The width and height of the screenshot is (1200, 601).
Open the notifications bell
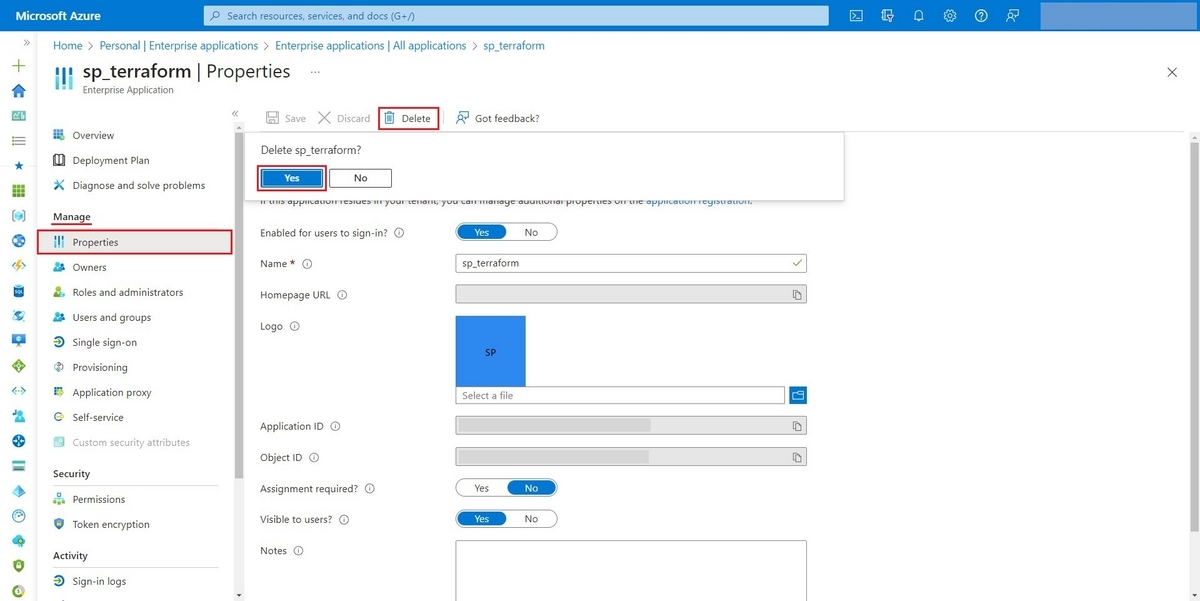point(918,15)
